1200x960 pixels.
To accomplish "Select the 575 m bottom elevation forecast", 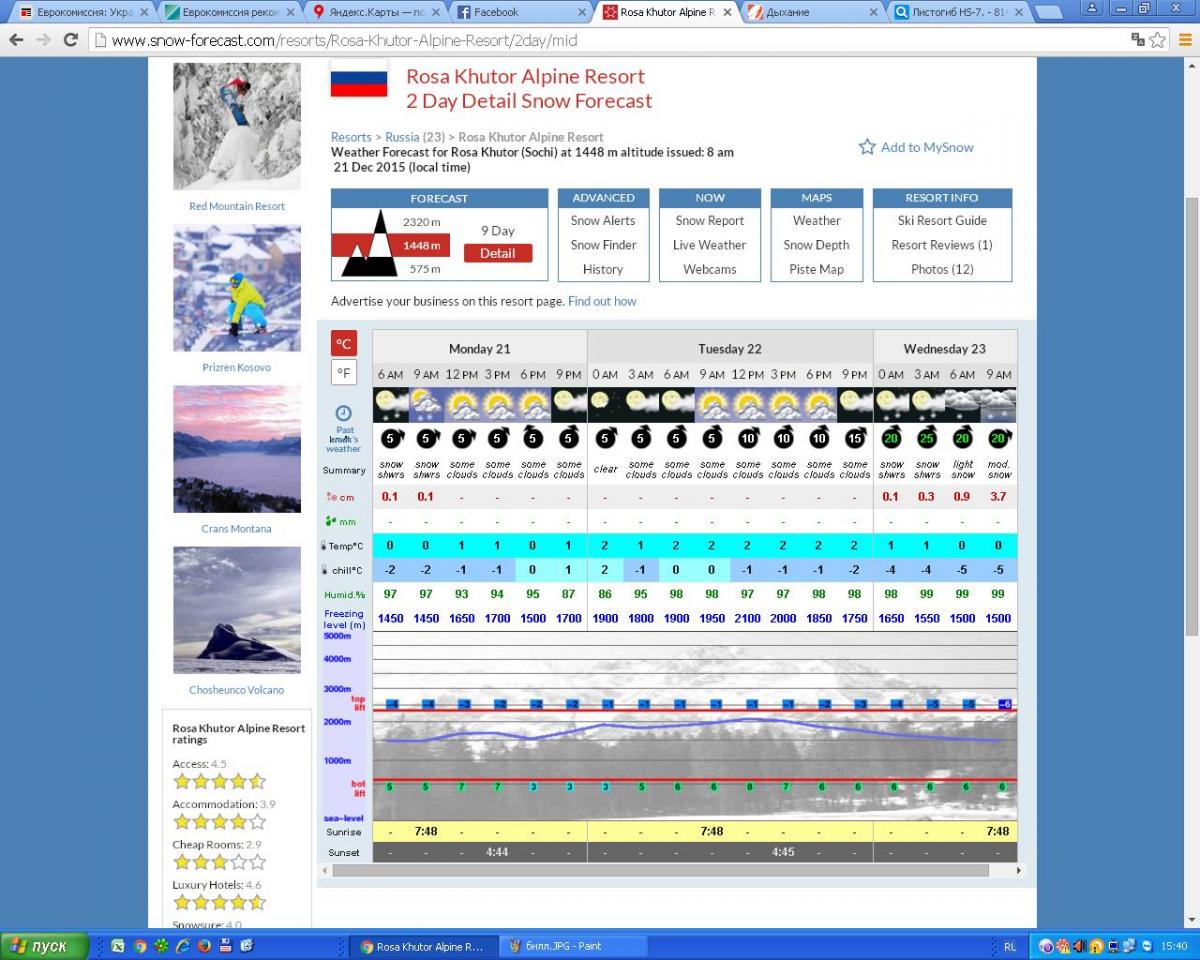I will point(425,269).
